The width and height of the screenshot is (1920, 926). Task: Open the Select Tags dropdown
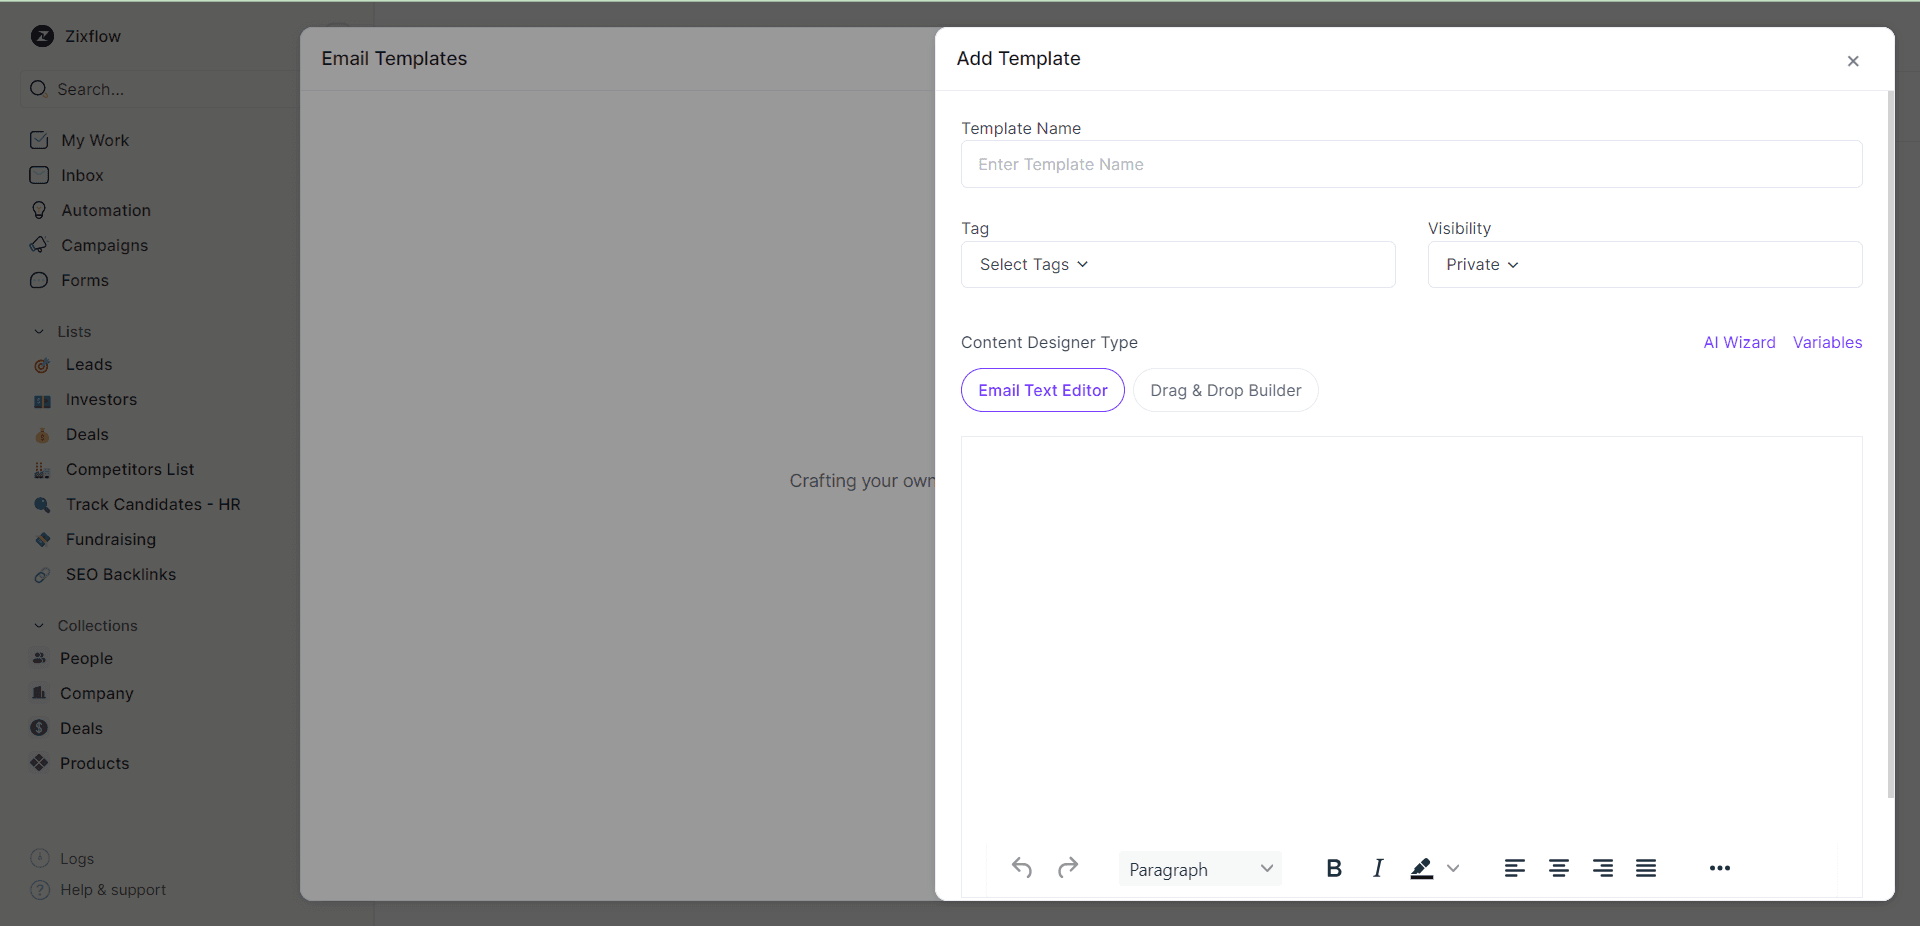[x=1031, y=264]
